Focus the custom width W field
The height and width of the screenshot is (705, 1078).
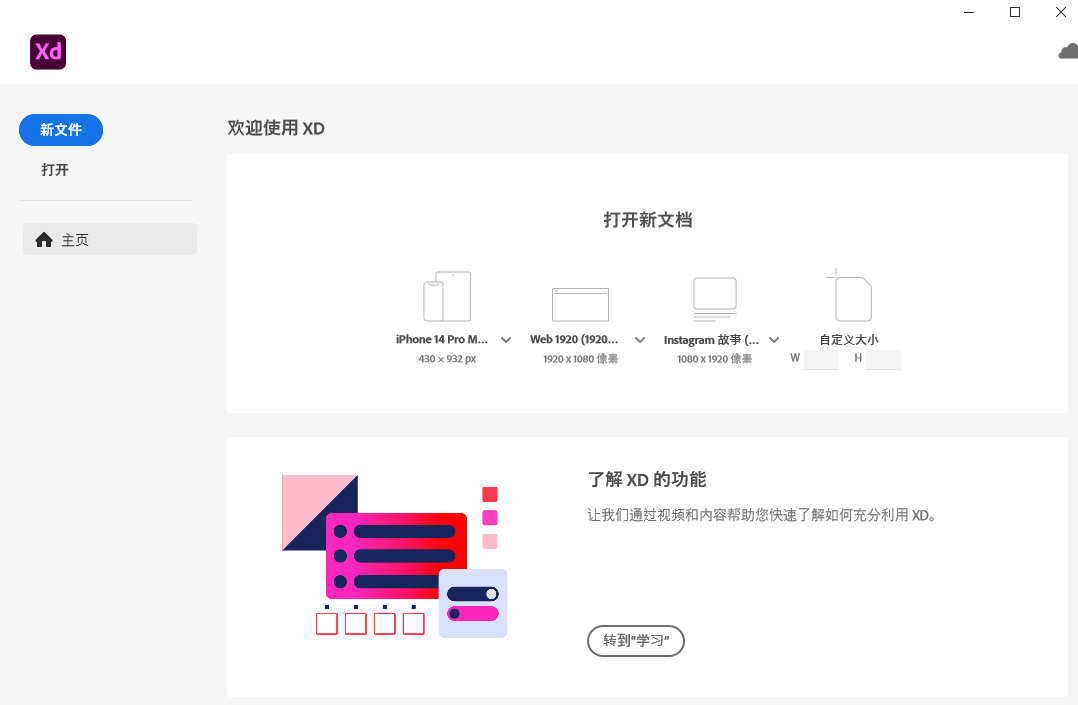(822, 359)
